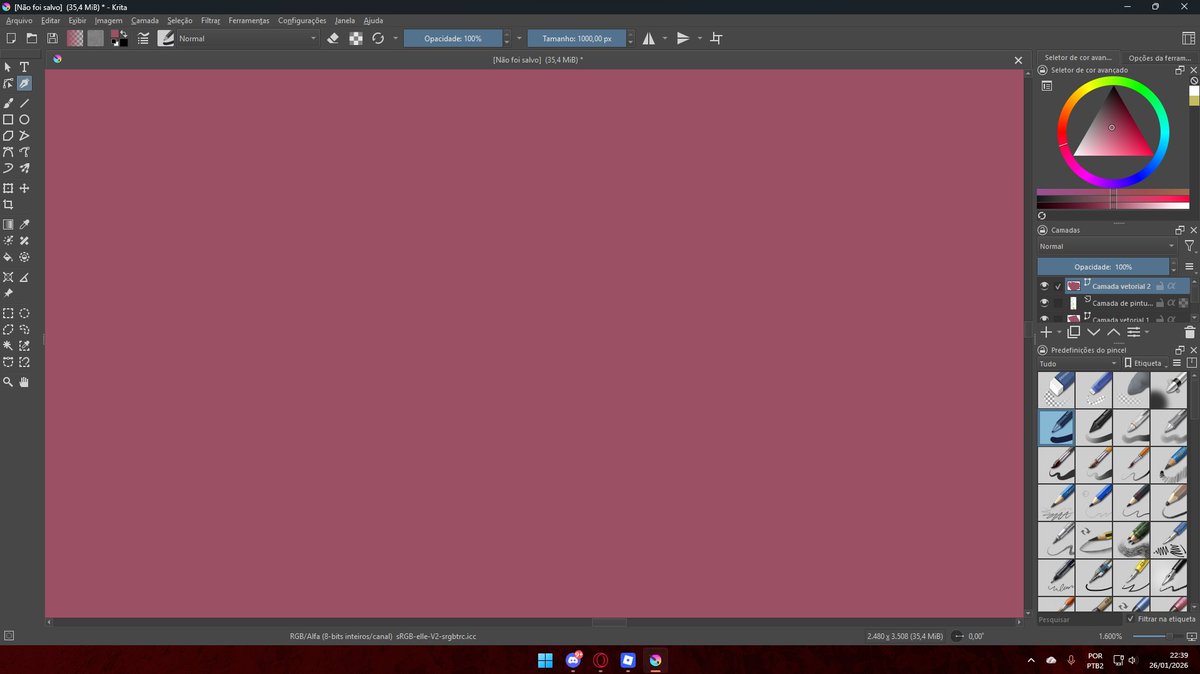Open the Filtrar menu
This screenshot has width=1200, height=674.
[210, 20]
